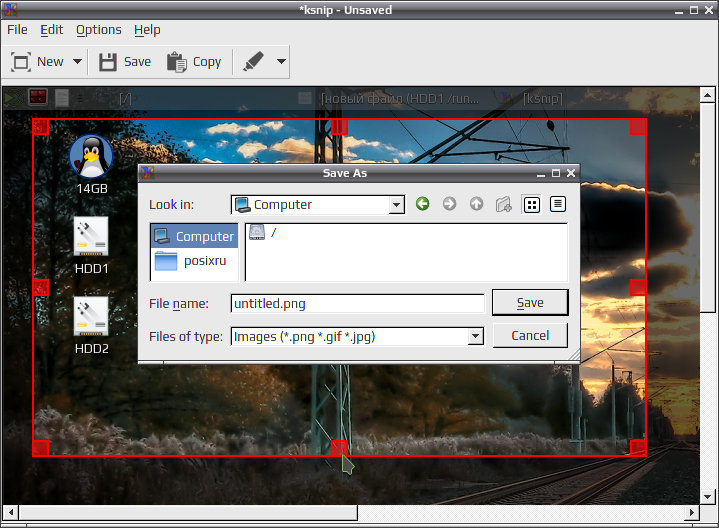Click the horizontal scrollbar left arrow
This screenshot has width=719, height=528.
point(10,512)
